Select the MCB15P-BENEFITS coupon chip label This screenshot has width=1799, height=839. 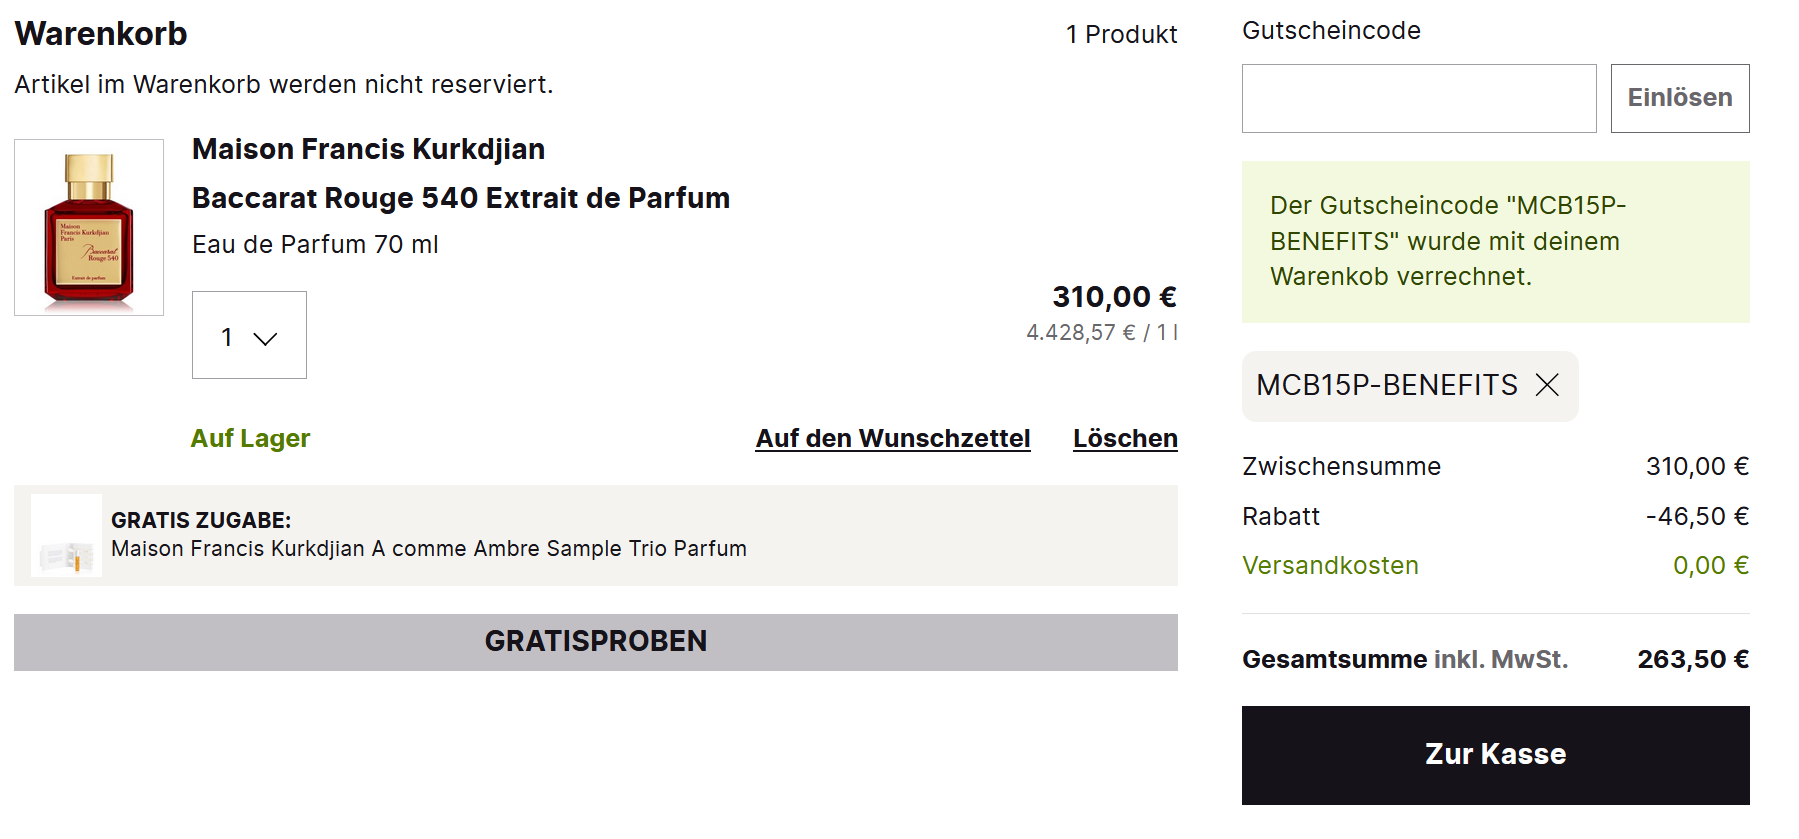coord(1386,386)
